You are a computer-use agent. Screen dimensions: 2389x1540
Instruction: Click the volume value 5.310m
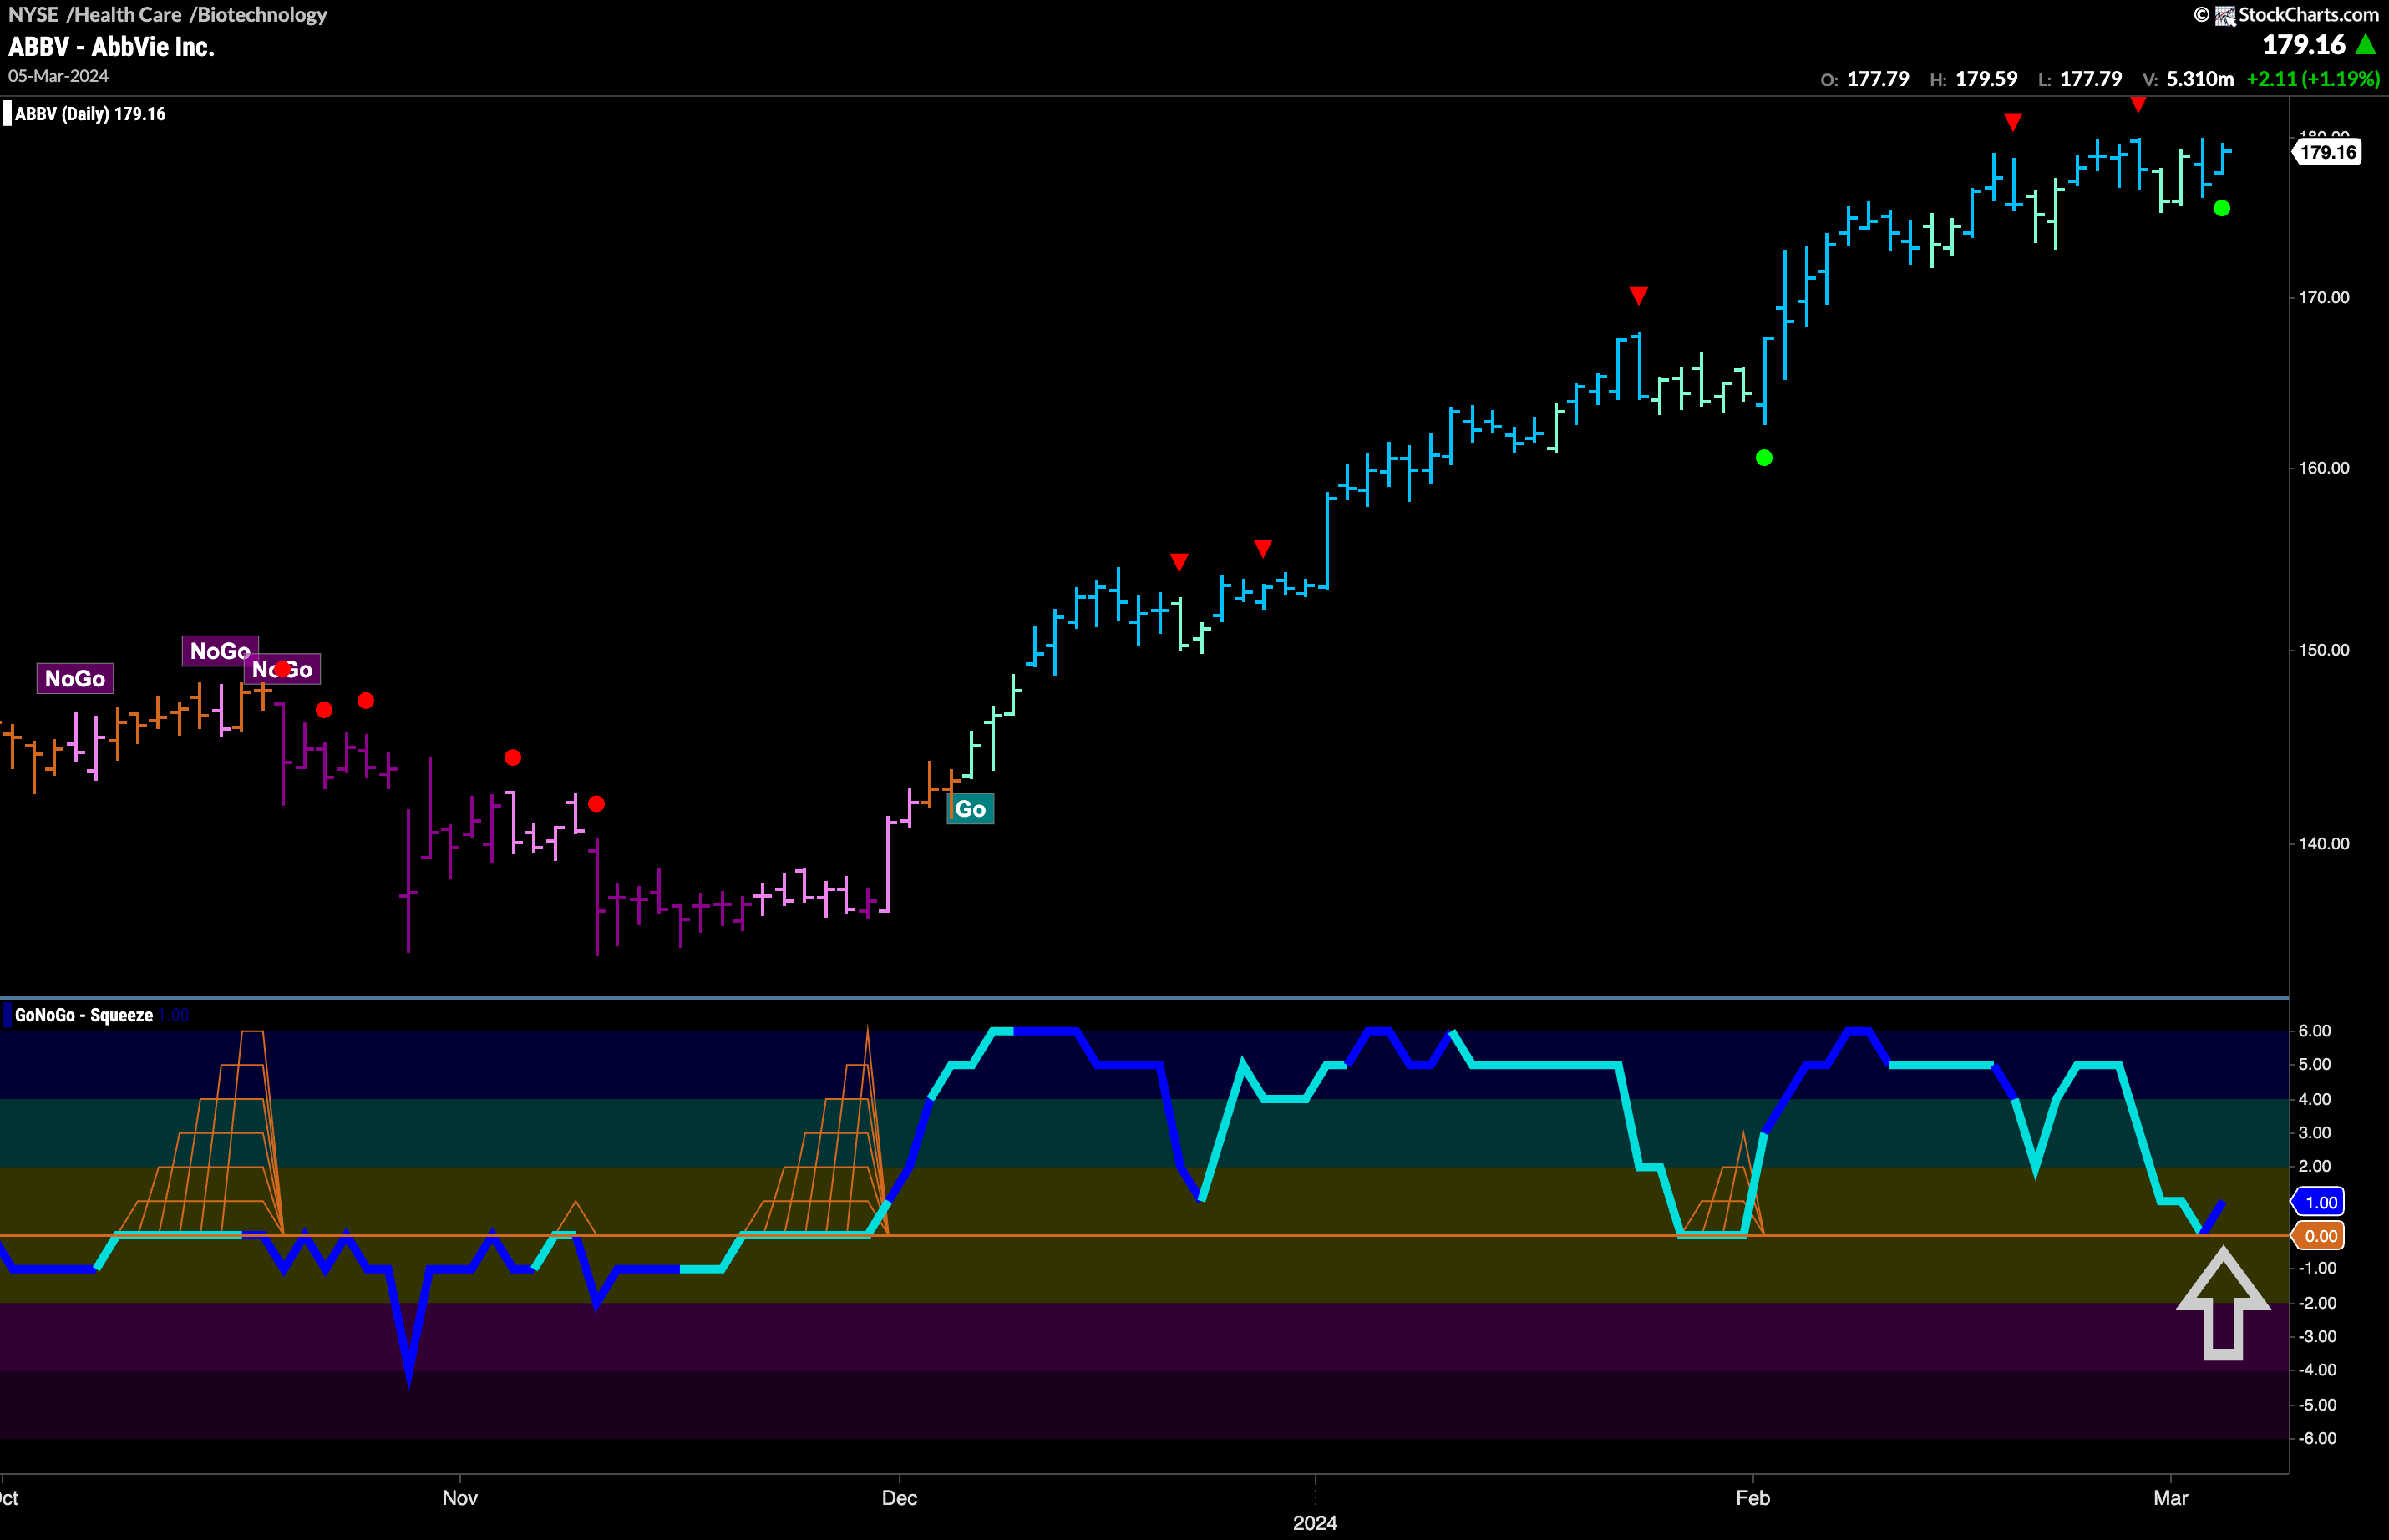(2200, 79)
